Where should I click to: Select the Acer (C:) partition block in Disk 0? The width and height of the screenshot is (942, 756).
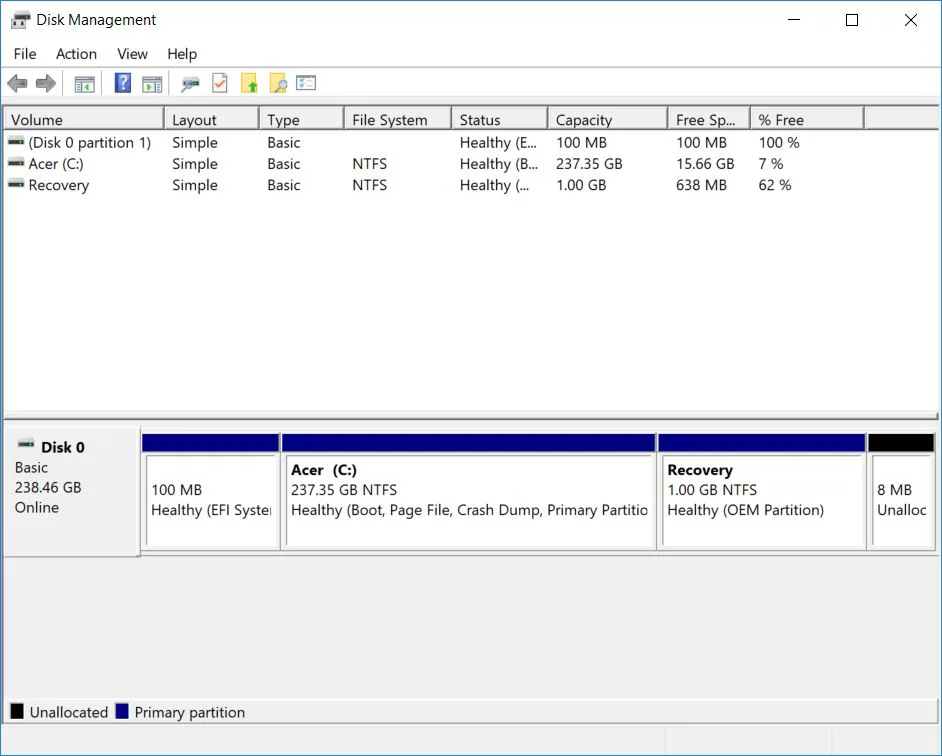point(469,491)
